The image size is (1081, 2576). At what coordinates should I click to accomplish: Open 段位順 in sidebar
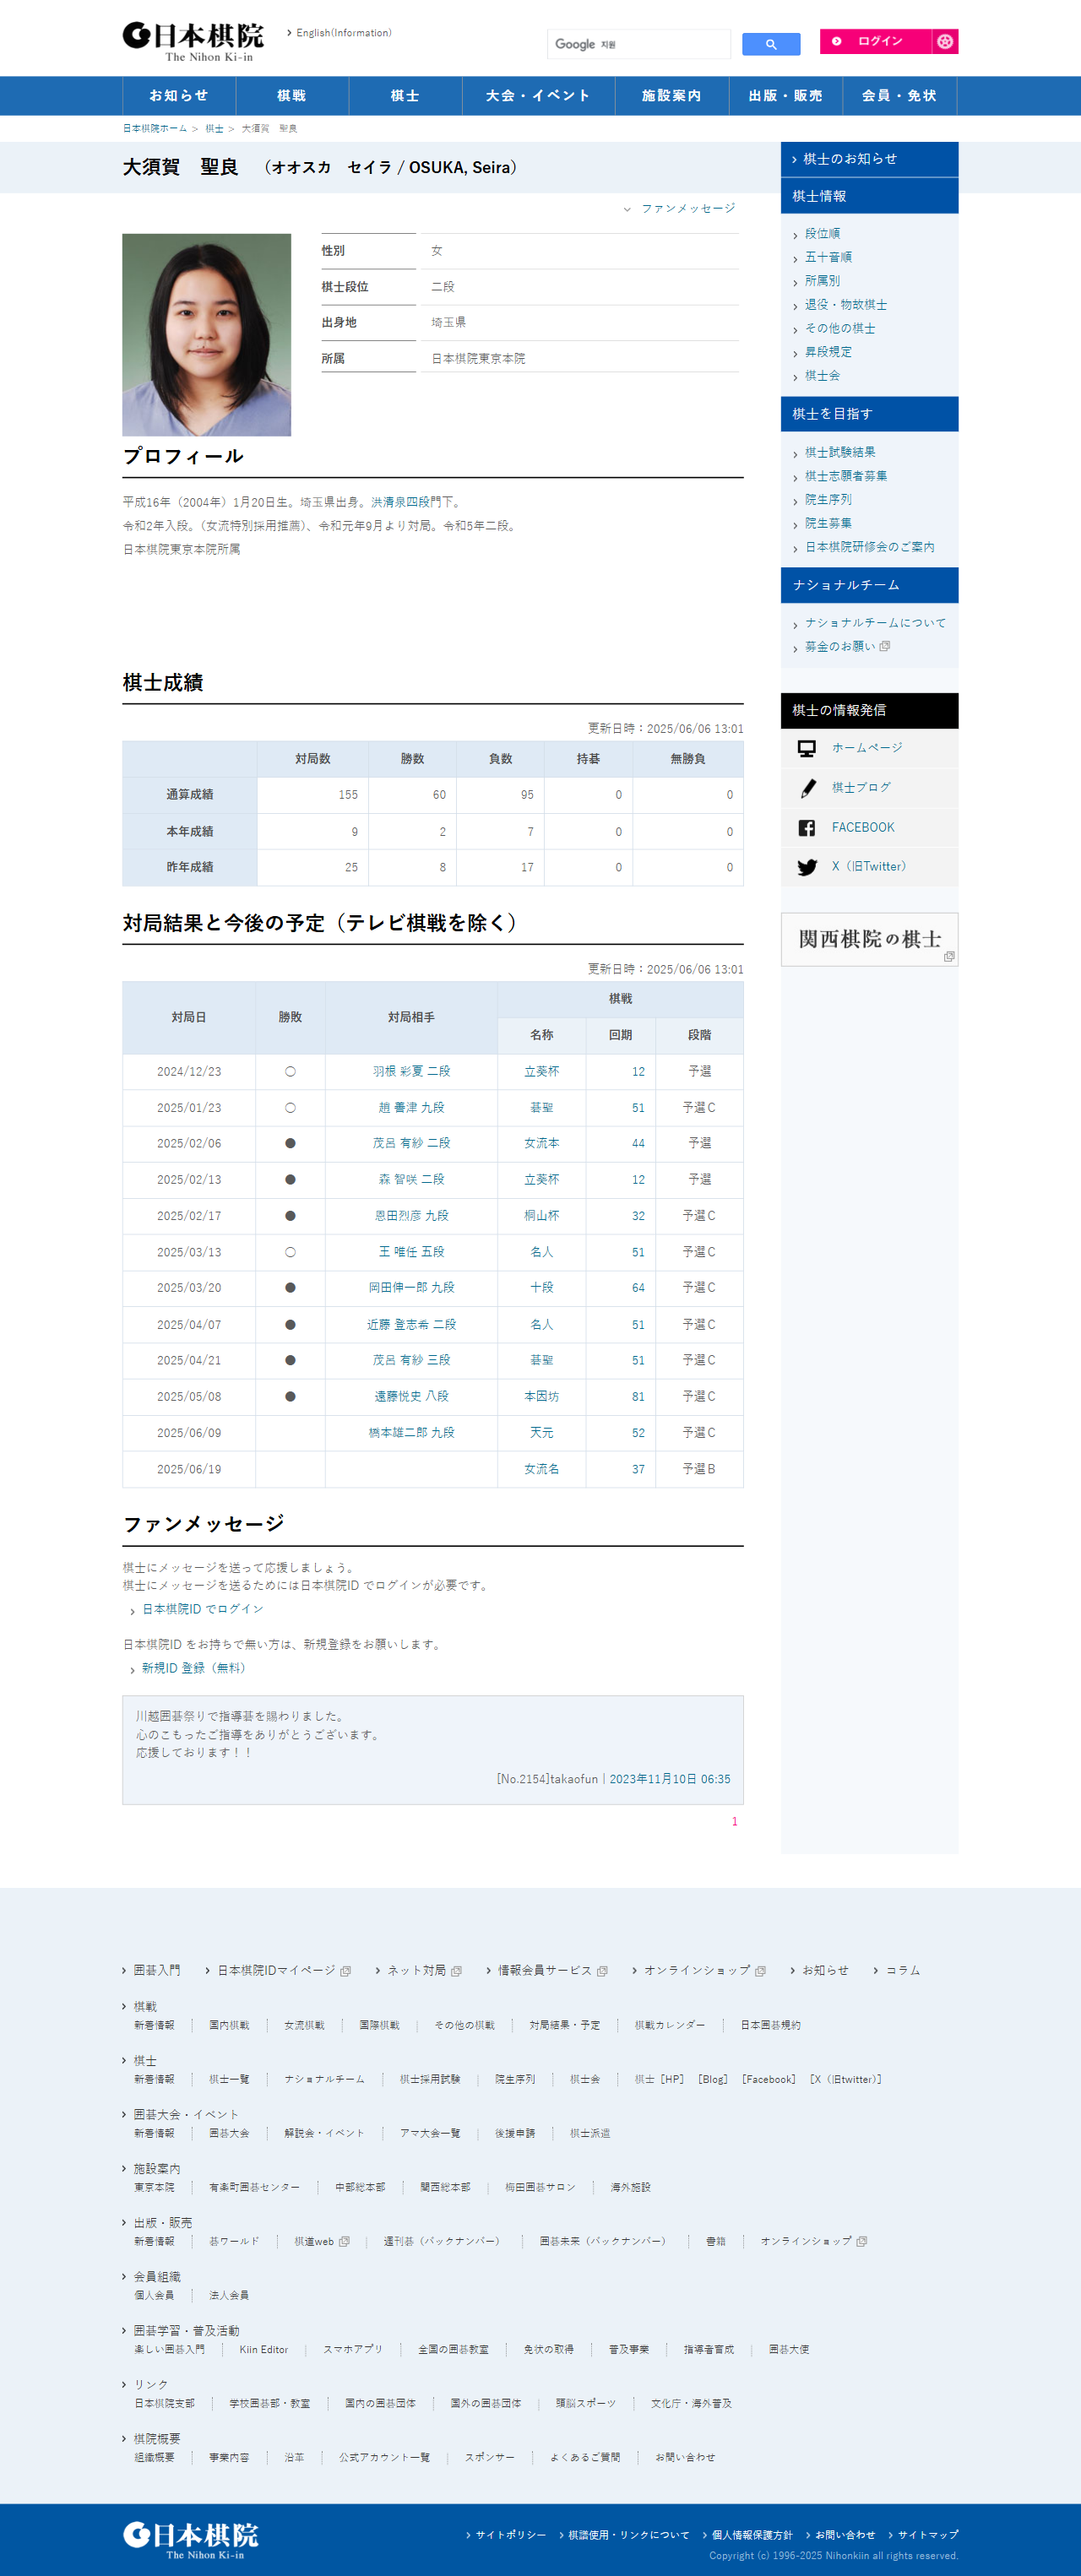(x=822, y=233)
